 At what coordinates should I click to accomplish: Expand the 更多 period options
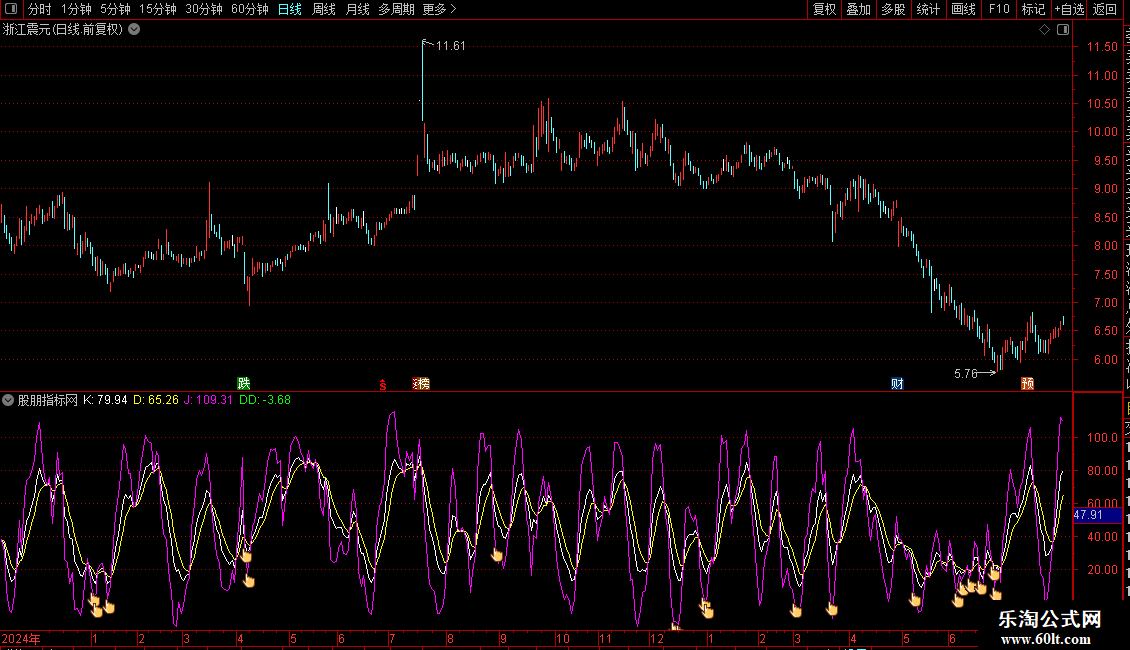pyautogui.click(x=440, y=9)
